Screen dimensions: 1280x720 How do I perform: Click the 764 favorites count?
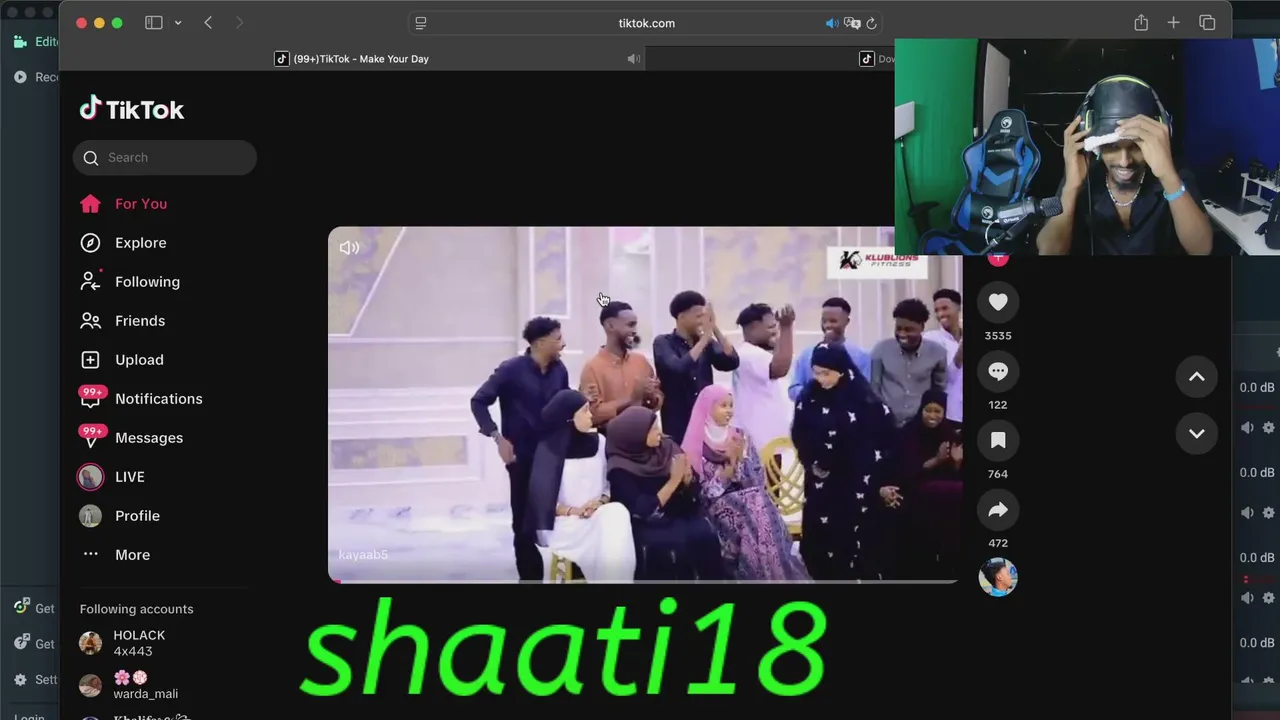pyautogui.click(x=998, y=474)
